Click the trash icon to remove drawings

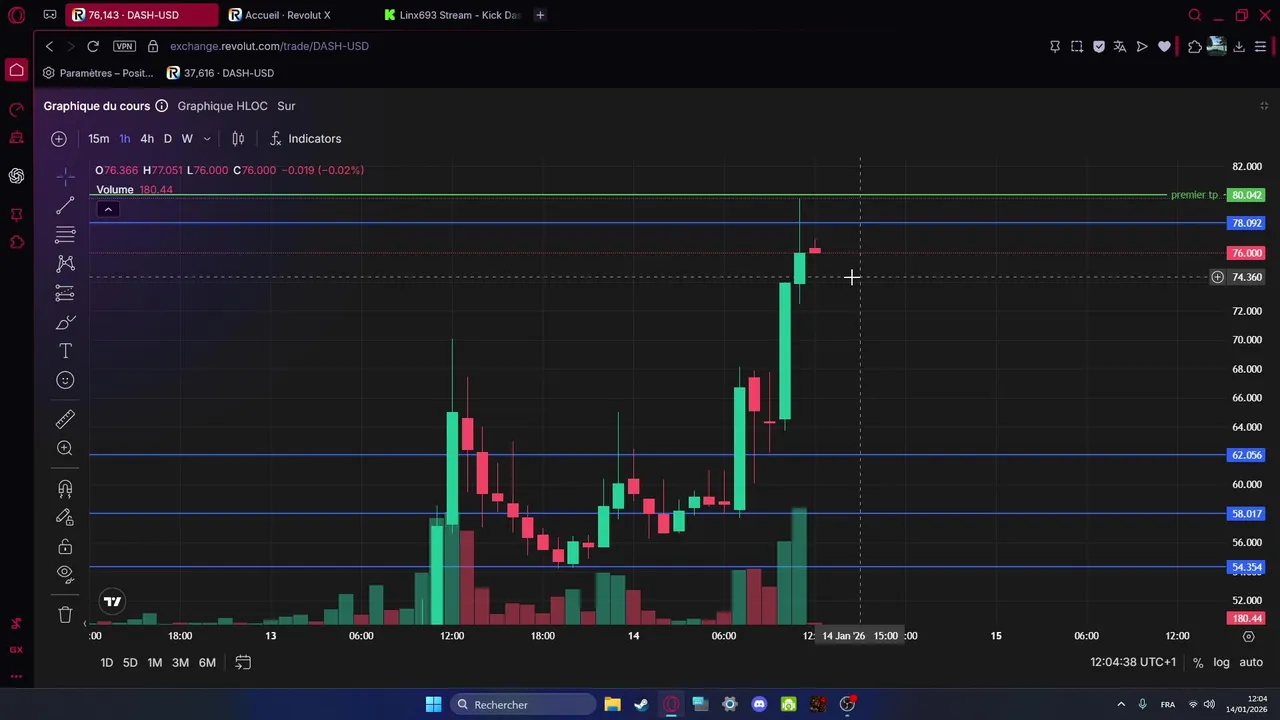(65, 615)
